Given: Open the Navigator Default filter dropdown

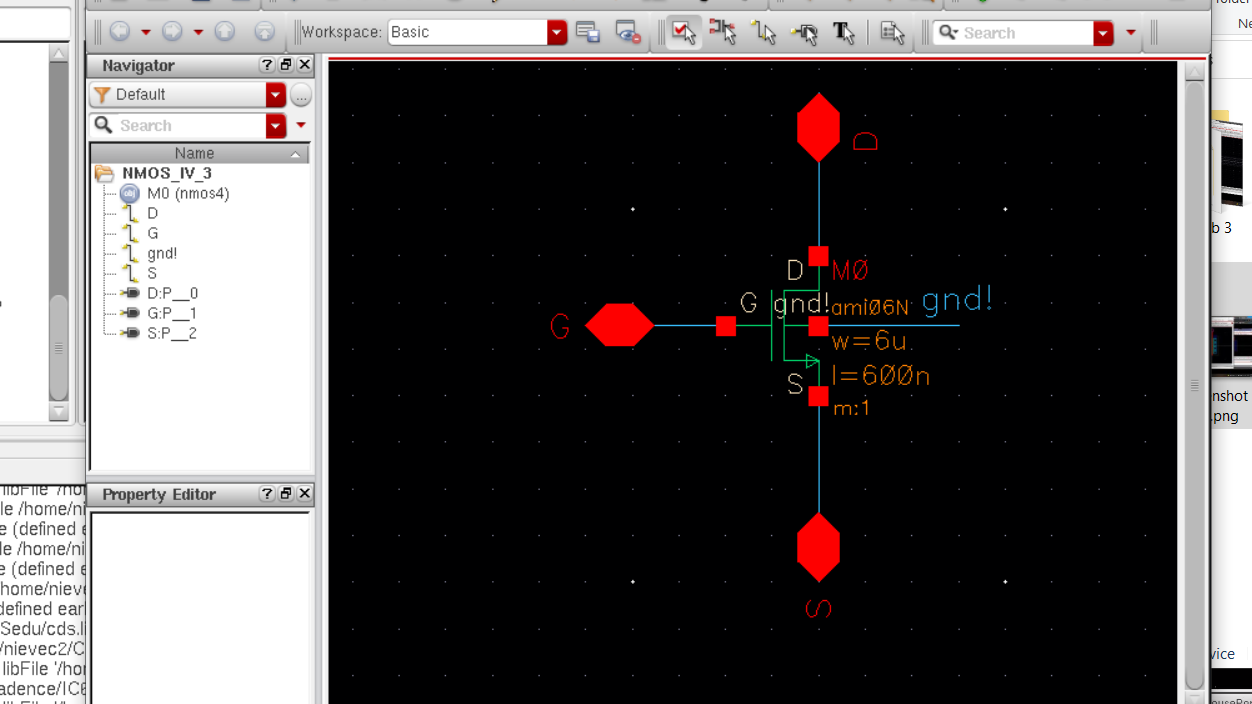Looking at the screenshot, I should [x=275, y=95].
